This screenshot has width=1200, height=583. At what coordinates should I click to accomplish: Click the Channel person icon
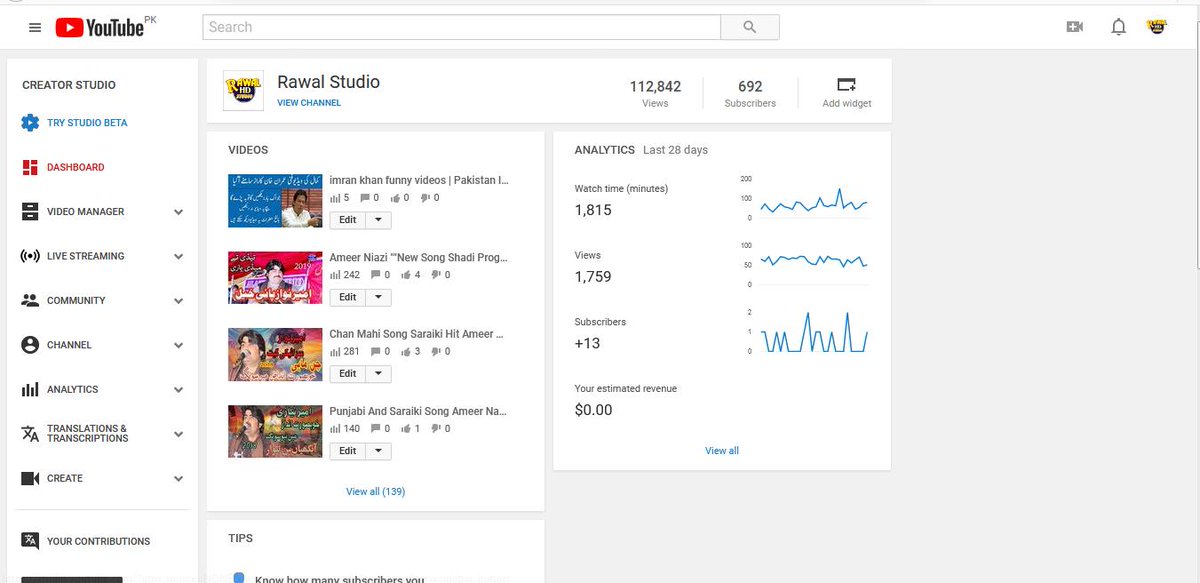point(30,345)
